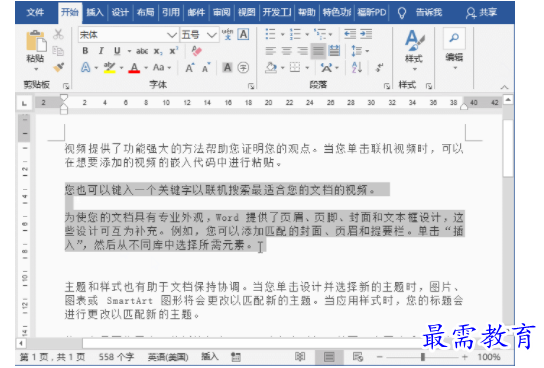The width and height of the screenshot is (544, 368).
Task: Click the Sort A-Z icon
Action: point(357,67)
